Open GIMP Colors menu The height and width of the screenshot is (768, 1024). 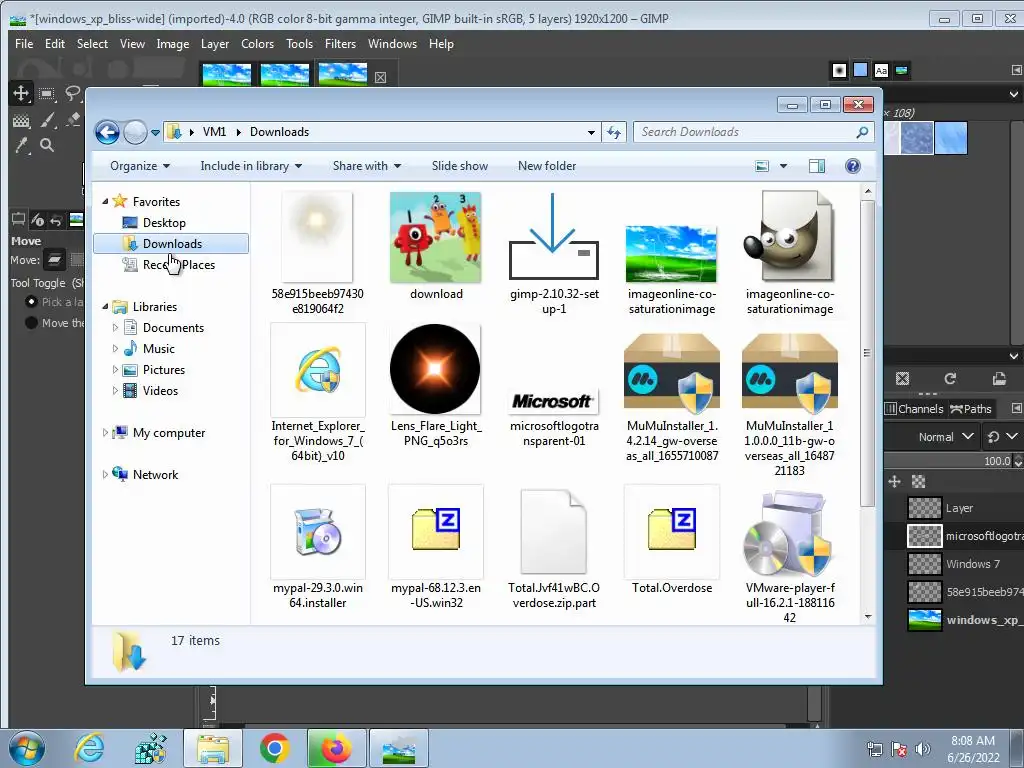(x=257, y=44)
